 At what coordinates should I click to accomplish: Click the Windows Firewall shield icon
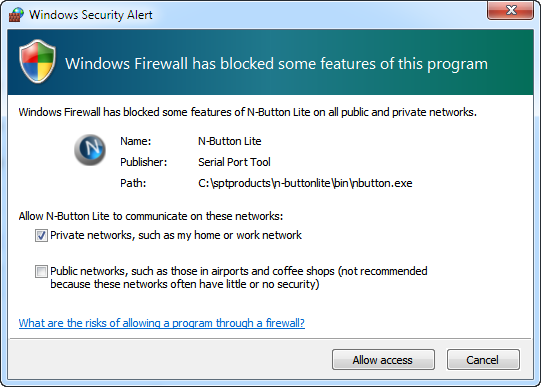pos(37,61)
